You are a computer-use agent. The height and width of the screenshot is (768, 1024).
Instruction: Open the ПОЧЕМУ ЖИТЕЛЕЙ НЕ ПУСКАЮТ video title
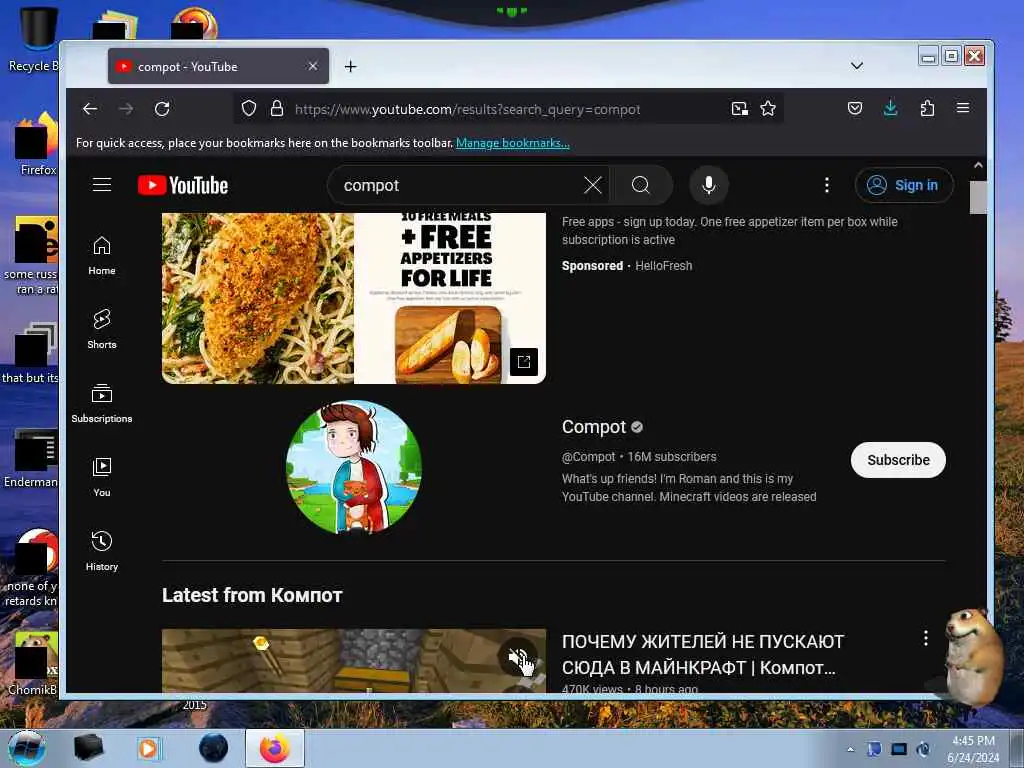pos(703,655)
